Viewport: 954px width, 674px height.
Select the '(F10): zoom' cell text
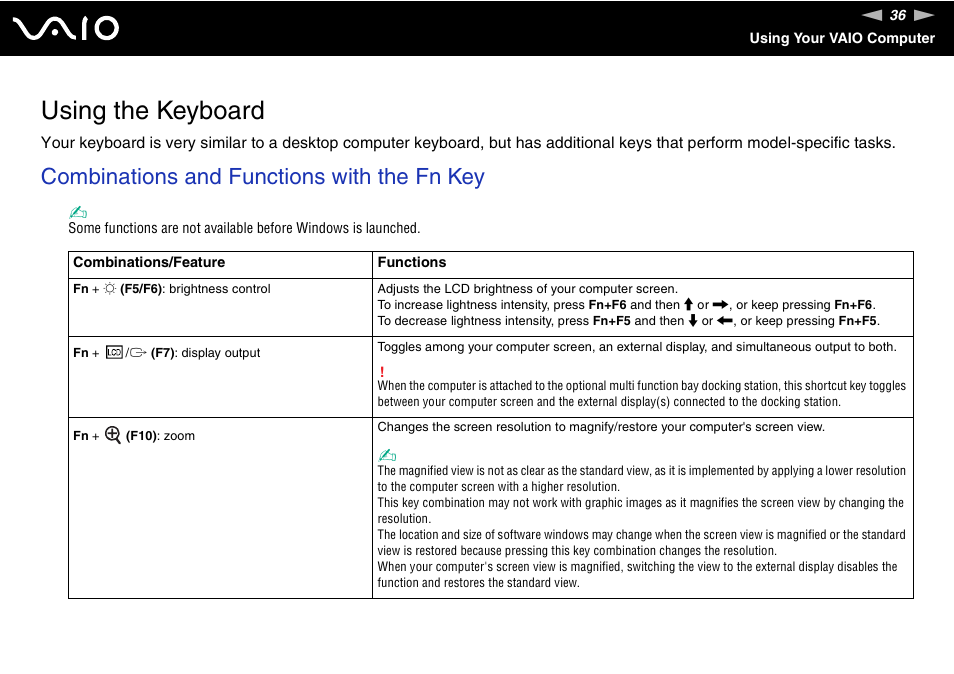click(160, 436)
